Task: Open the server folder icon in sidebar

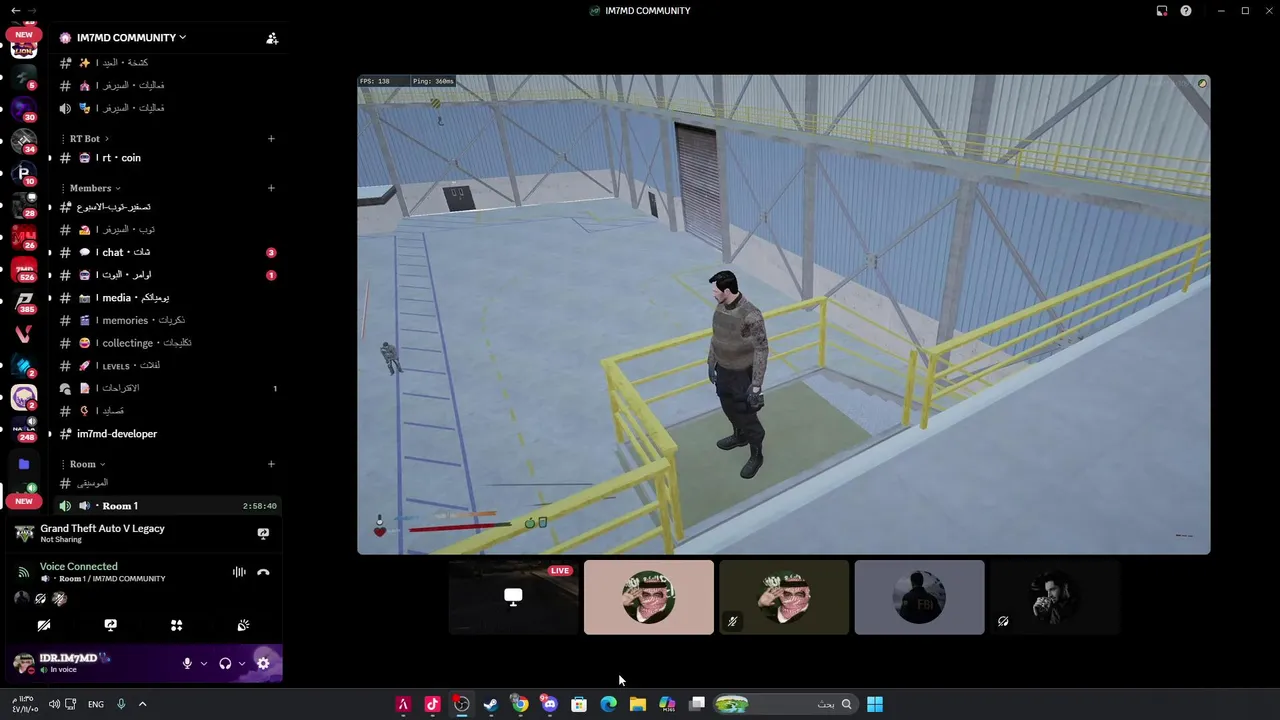Action: coord(24,464)
